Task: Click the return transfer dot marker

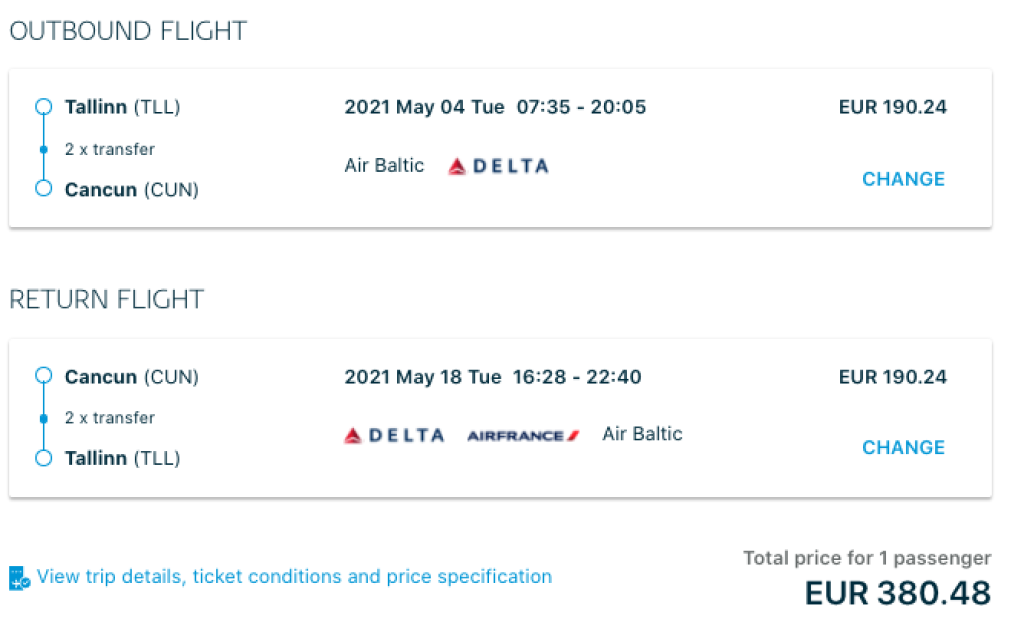Action: pyautogui.click(x=43, y=418)
